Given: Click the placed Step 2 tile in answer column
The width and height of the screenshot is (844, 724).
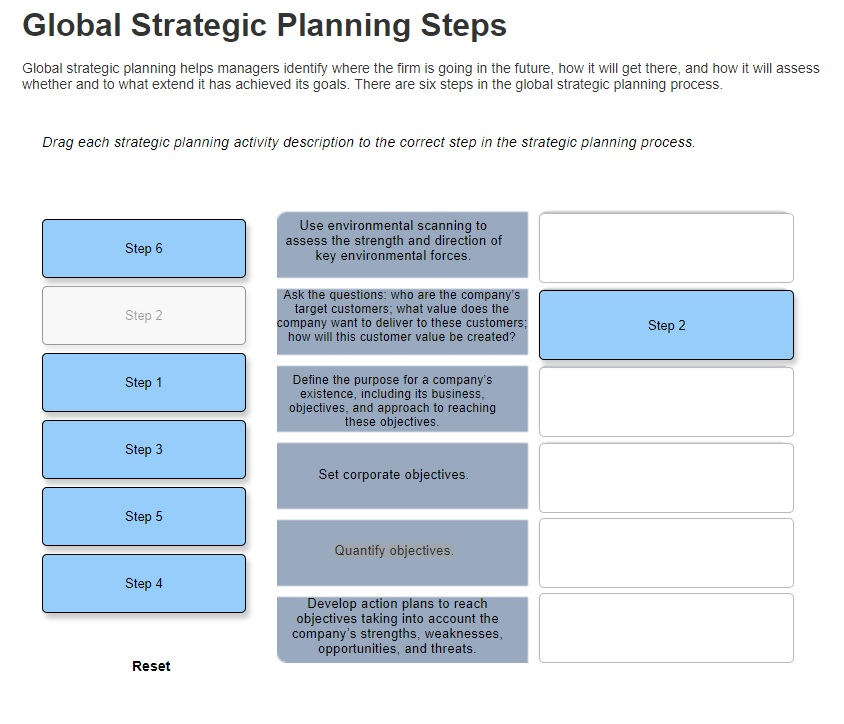Looking at the screenshot, I should [x=666, y=325].
